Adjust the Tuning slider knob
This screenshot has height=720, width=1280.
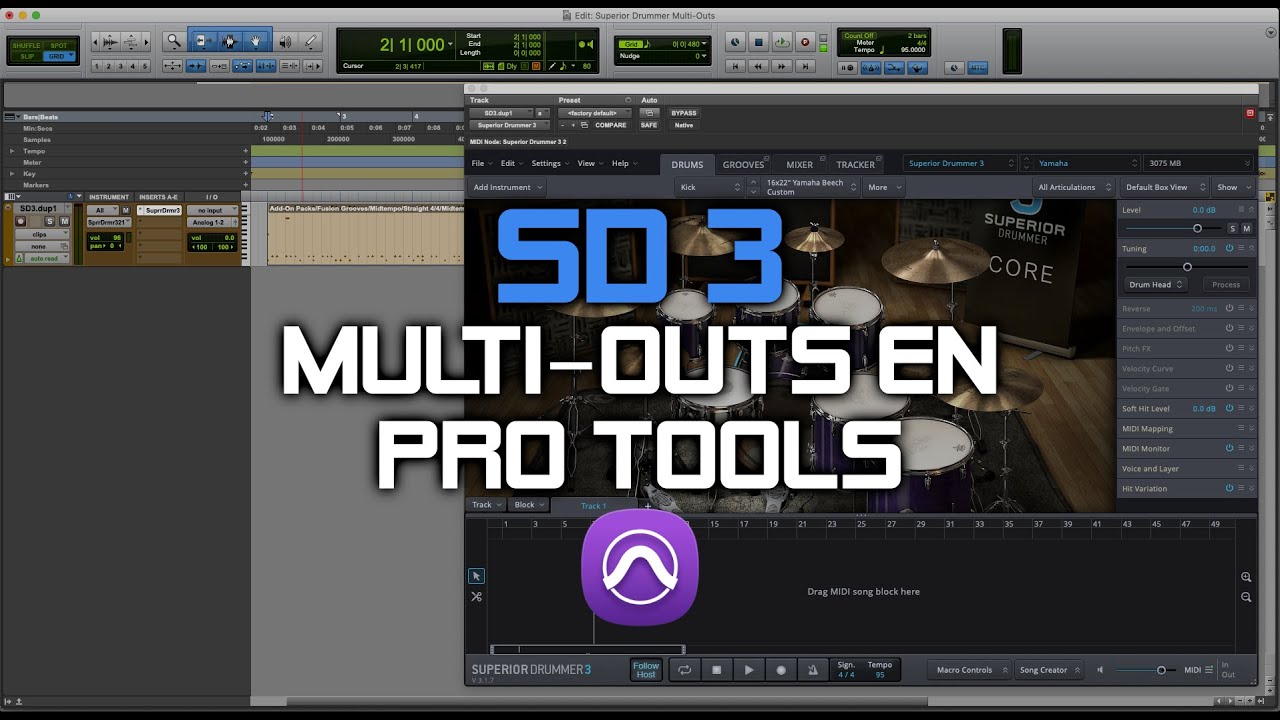click(x=1187, y=267)
